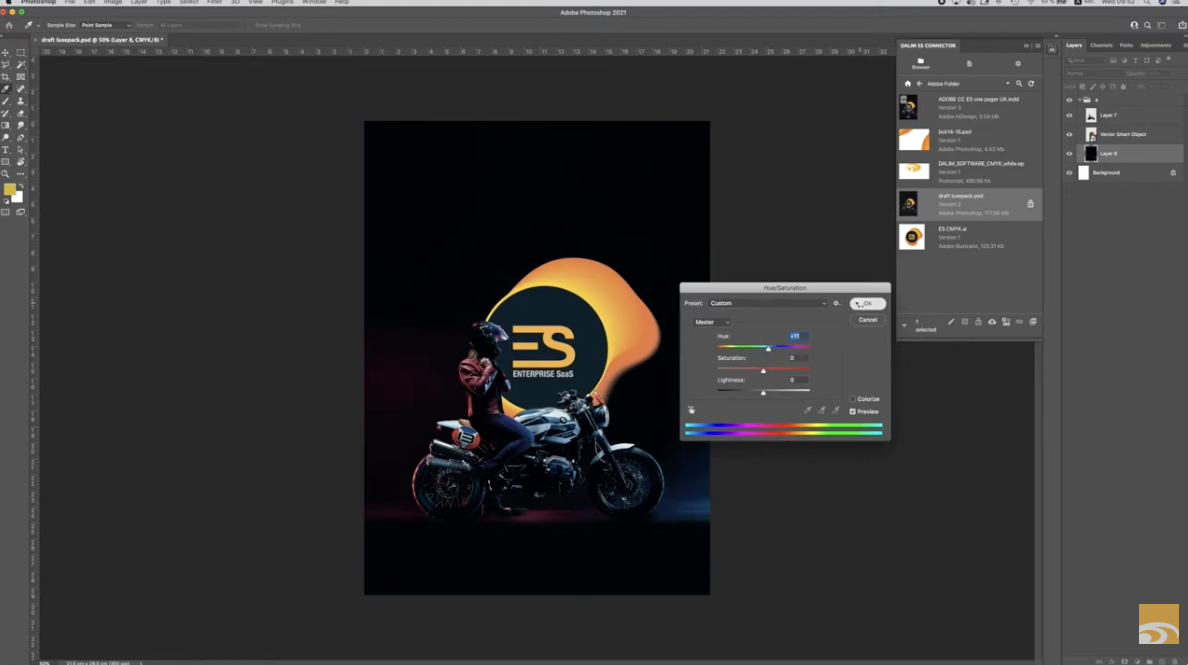Select the Type tool
1188x665 pixels.
click(x=6, y=150)
